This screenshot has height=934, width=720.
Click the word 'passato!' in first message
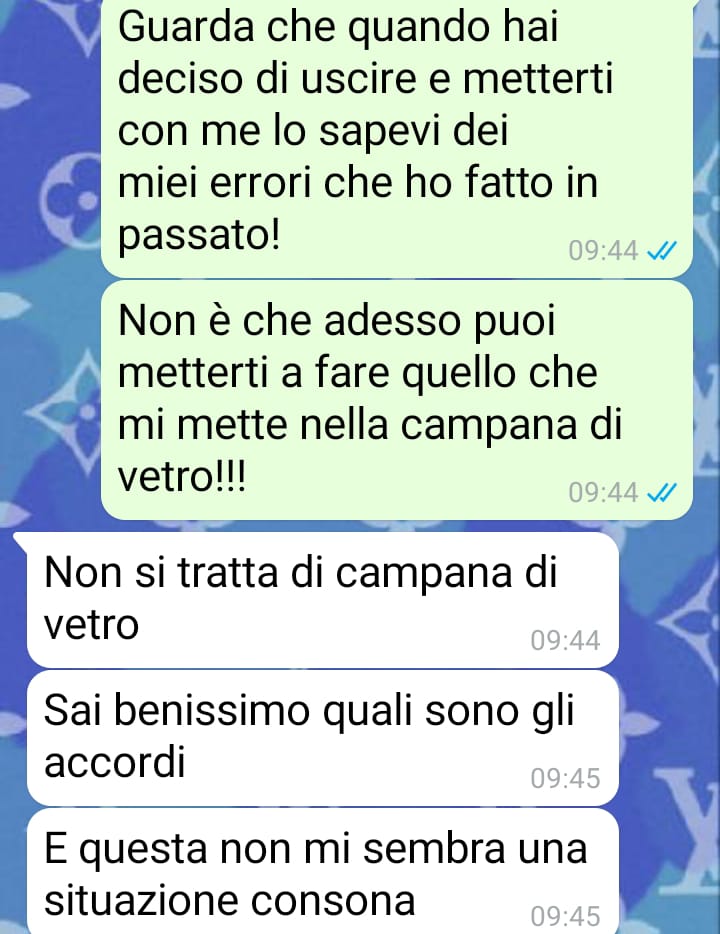(198, 237)
